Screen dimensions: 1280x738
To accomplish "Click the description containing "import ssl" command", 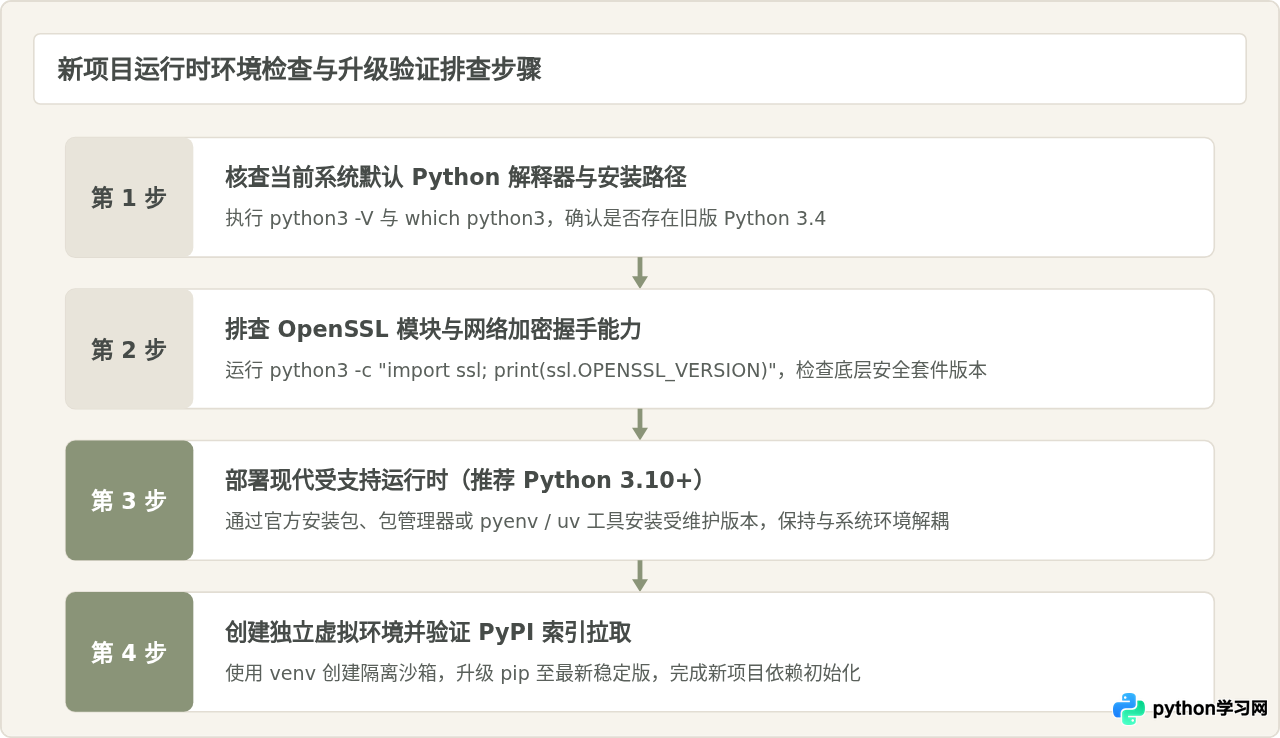I will point(606,370).
